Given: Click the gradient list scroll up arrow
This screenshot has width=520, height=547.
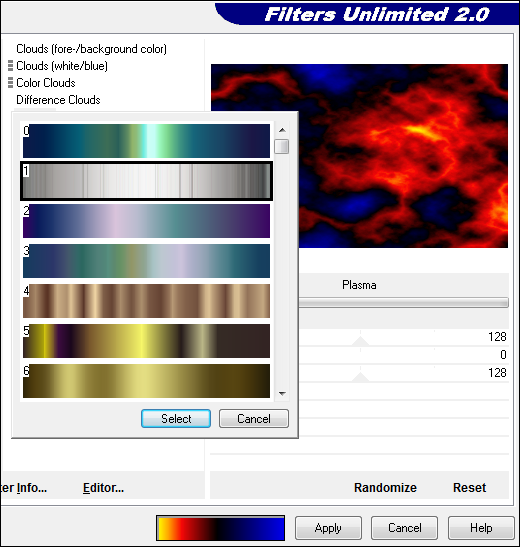Looking at the screenshot, I should pyautogui.click(x=282, y=130).
